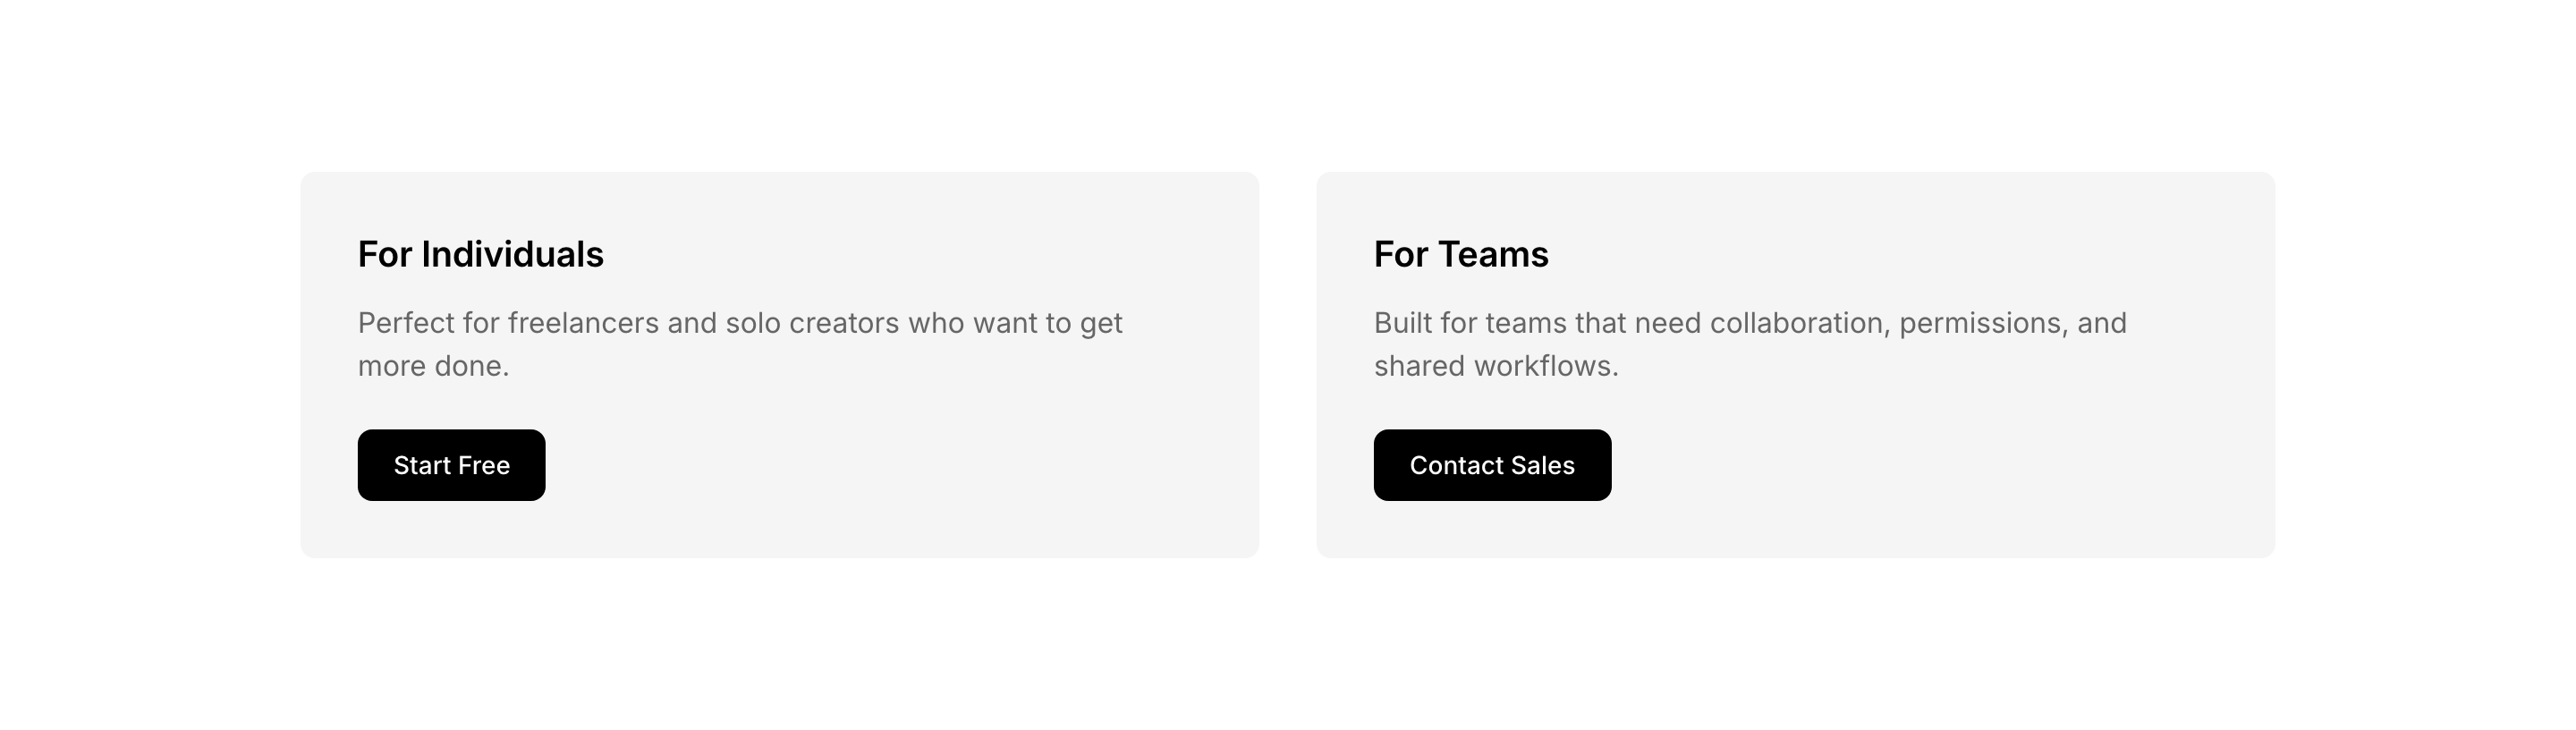The image size is (2576, 730).
Task: Click the text "shared workflows."
Action: [1495, 366]
